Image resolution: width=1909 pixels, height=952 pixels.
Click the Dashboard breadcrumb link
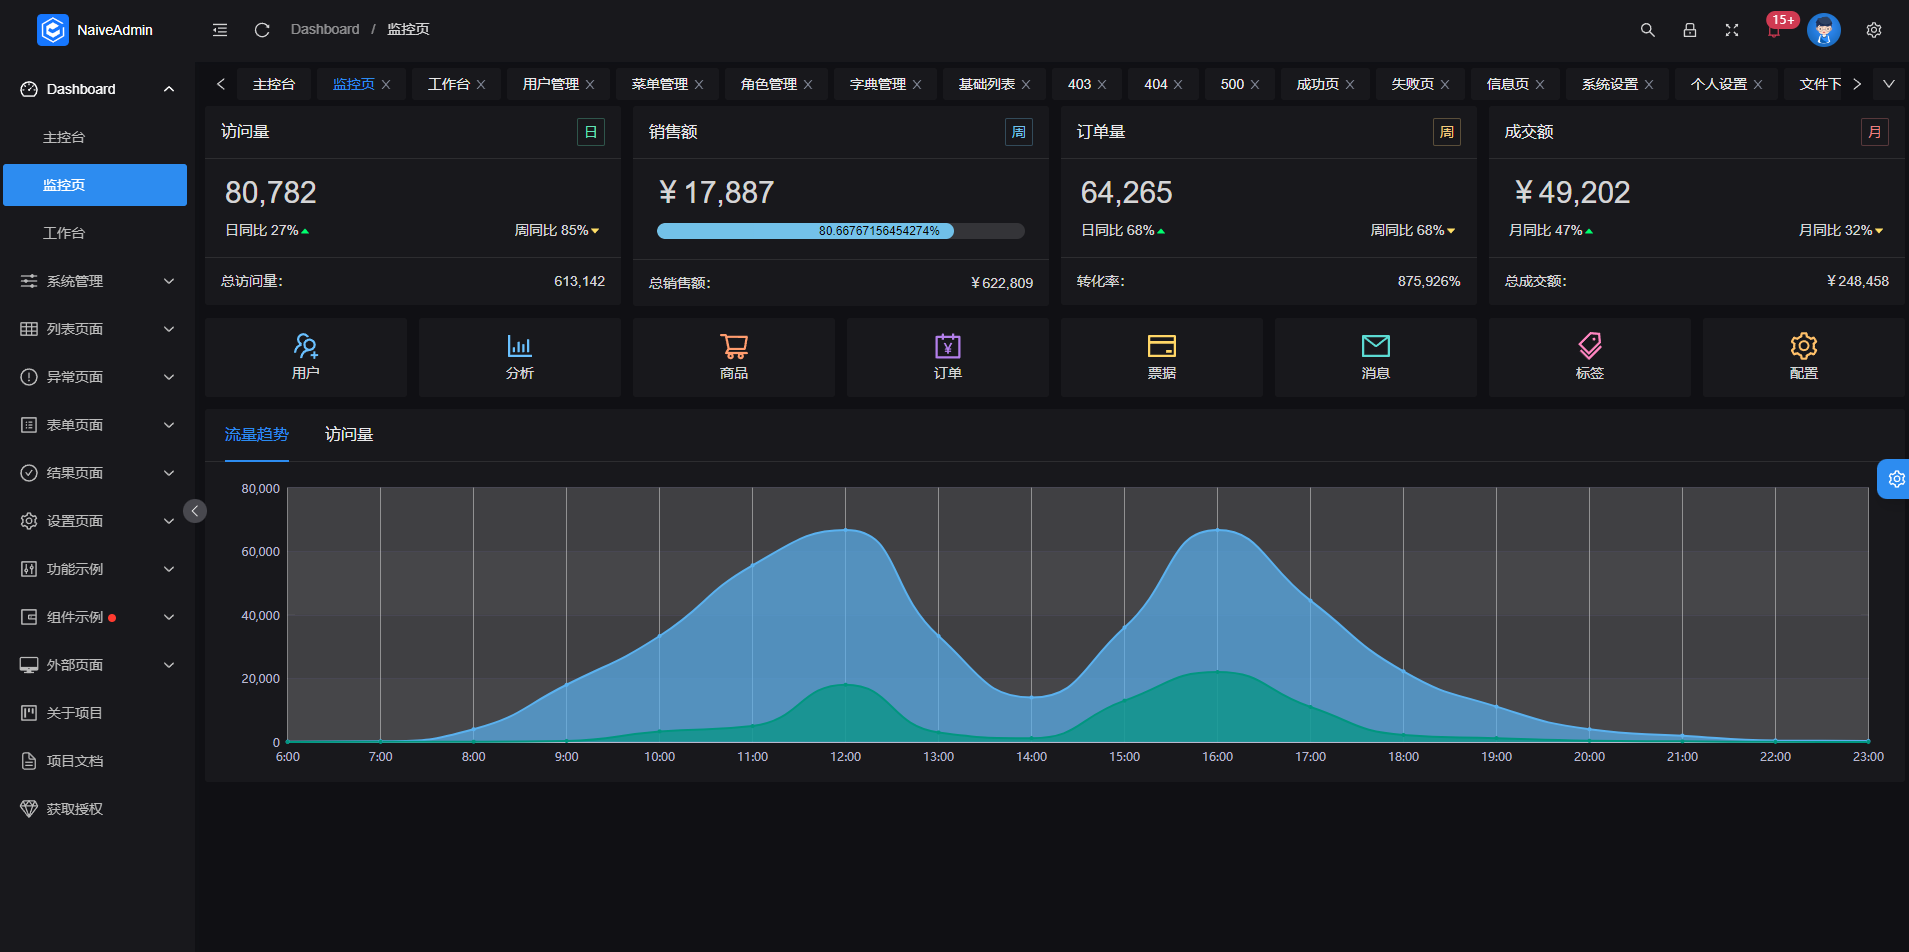coord(324,30)
